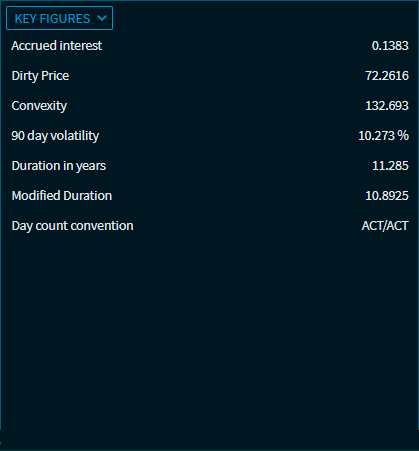Image resolution: width=419 pixels, height=451 pixels.
Task: Select the 90 day volatility label
Action: point(55,136)
